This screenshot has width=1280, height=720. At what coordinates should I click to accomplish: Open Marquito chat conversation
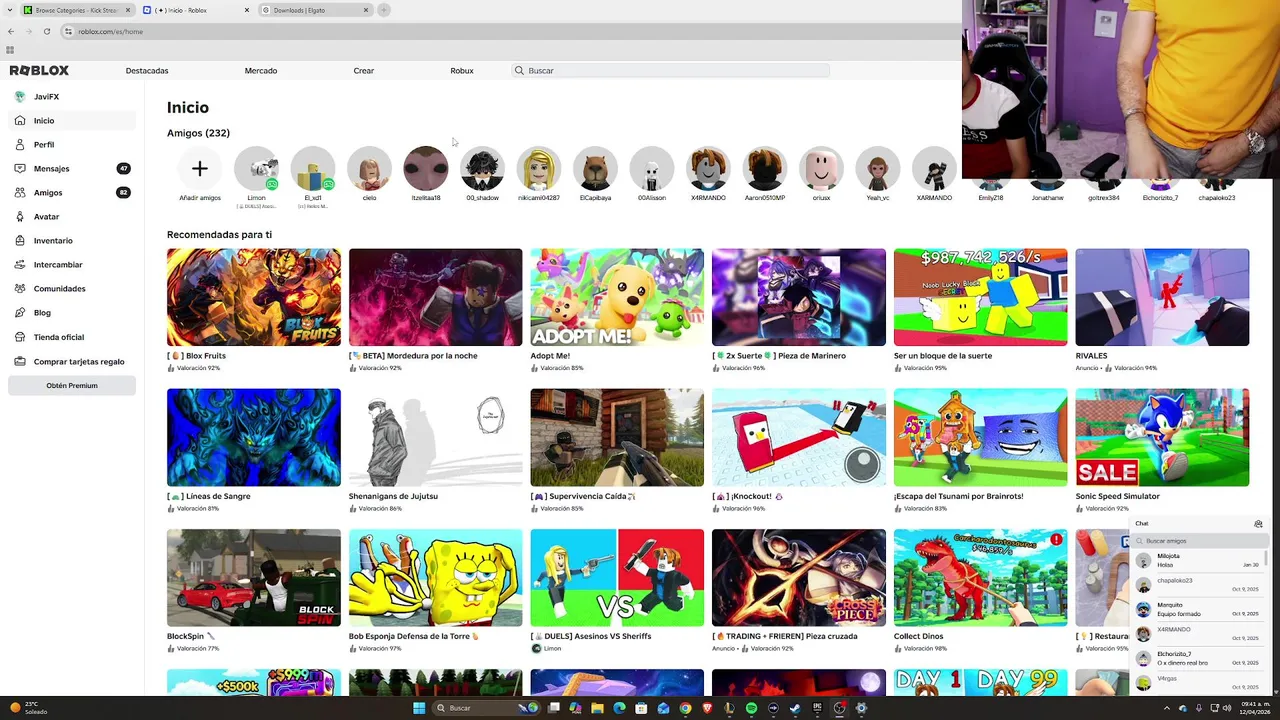click(1198, 609)
